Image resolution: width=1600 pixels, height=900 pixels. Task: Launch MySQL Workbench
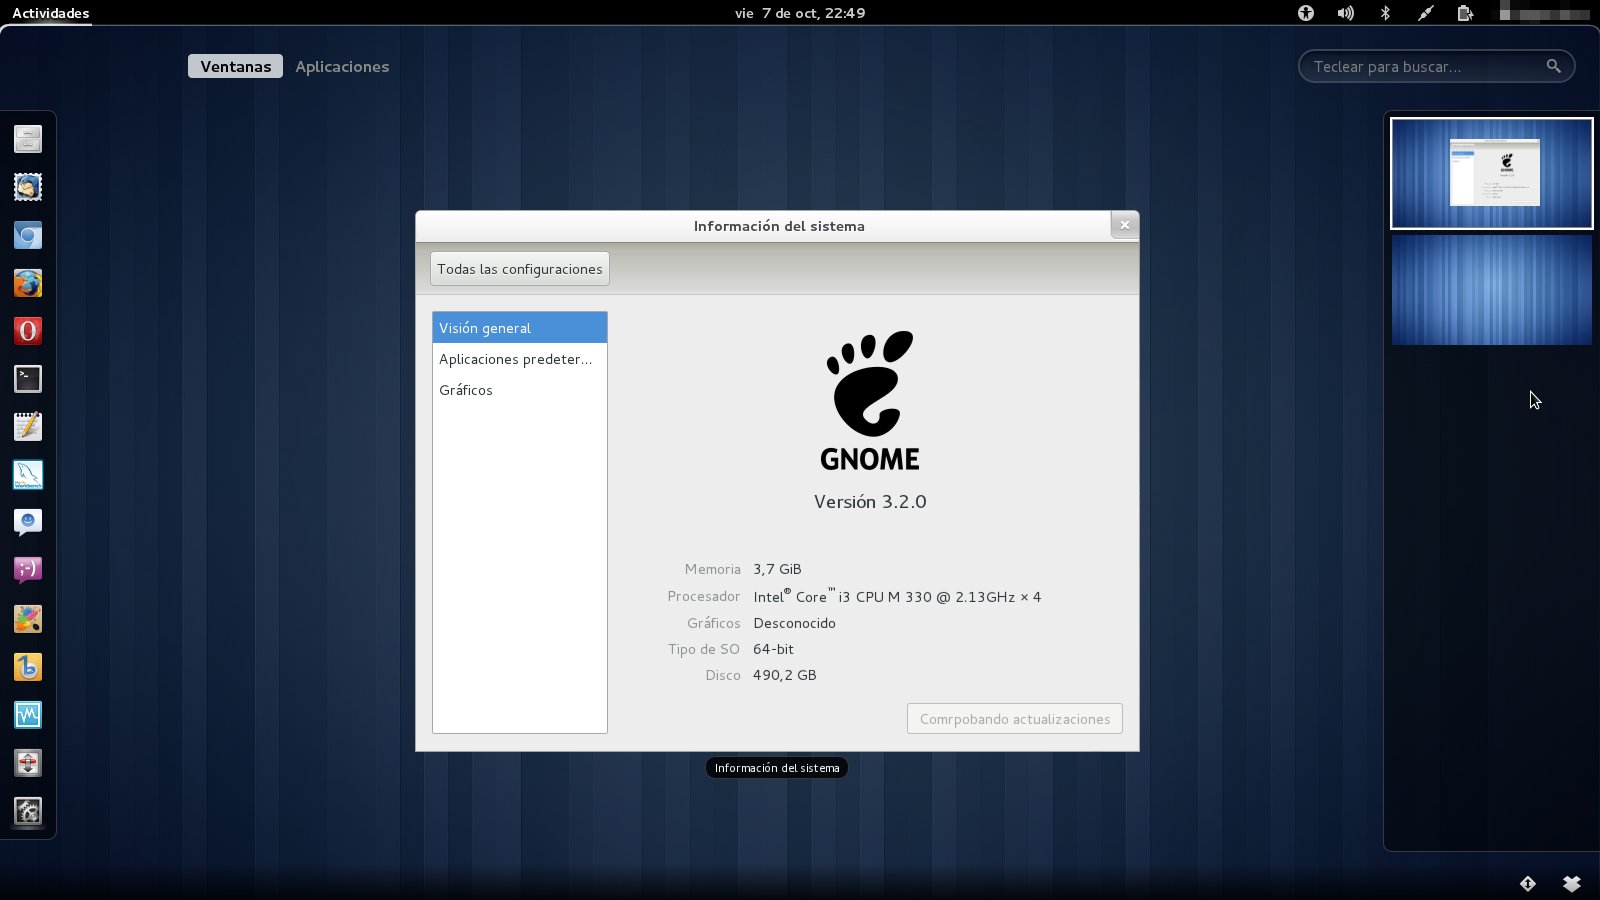tap(26, 475)
